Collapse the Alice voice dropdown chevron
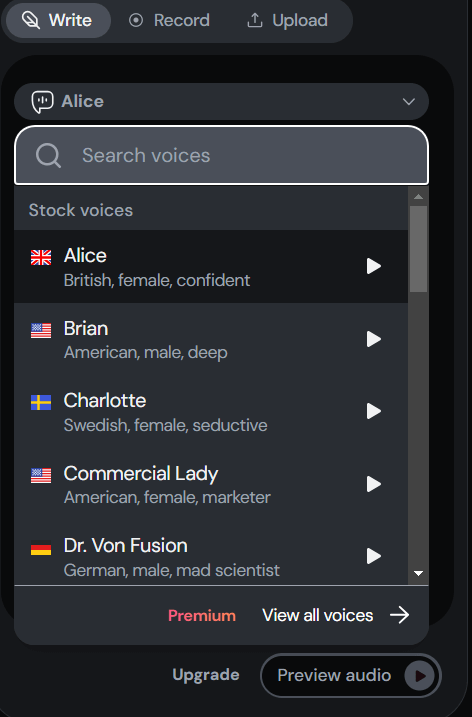The image size is (472, 717). coord(408,102)
